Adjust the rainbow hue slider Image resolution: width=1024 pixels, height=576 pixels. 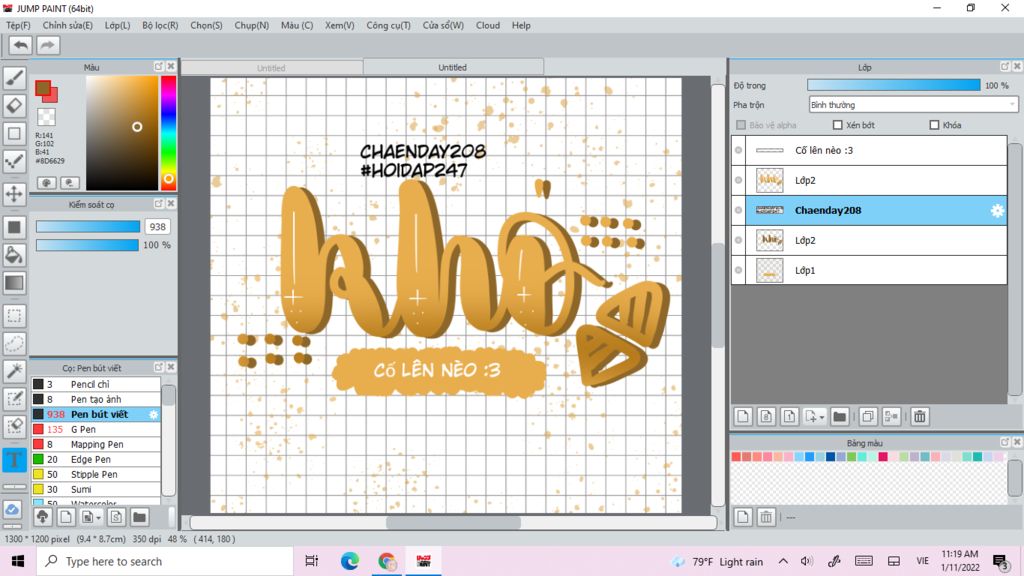tap(168, 133)
